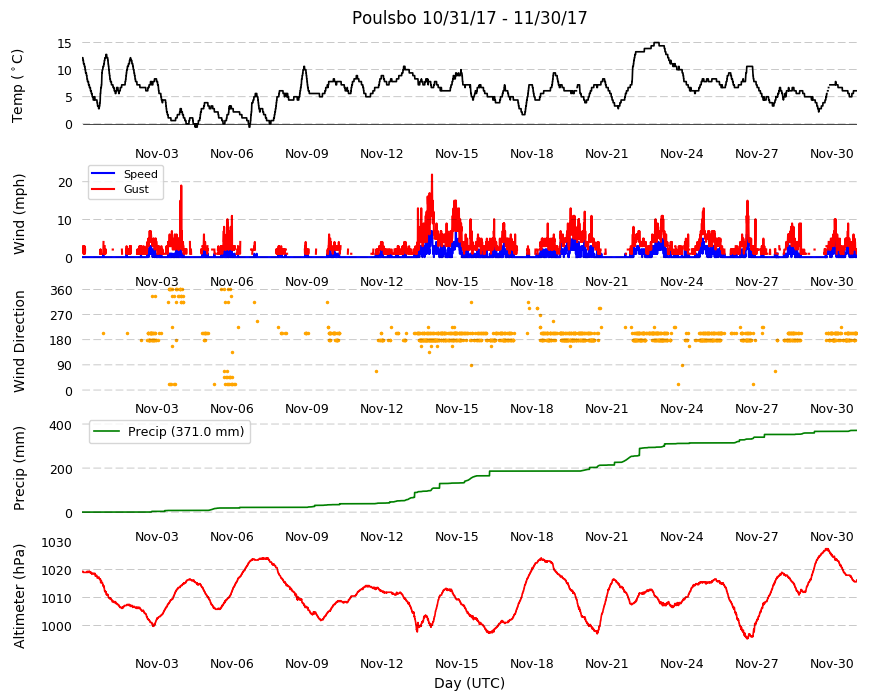Click the 1030 tick on altimeter axis
The image size is (870, 700).
pyautogui.click(x=57, y=542)
